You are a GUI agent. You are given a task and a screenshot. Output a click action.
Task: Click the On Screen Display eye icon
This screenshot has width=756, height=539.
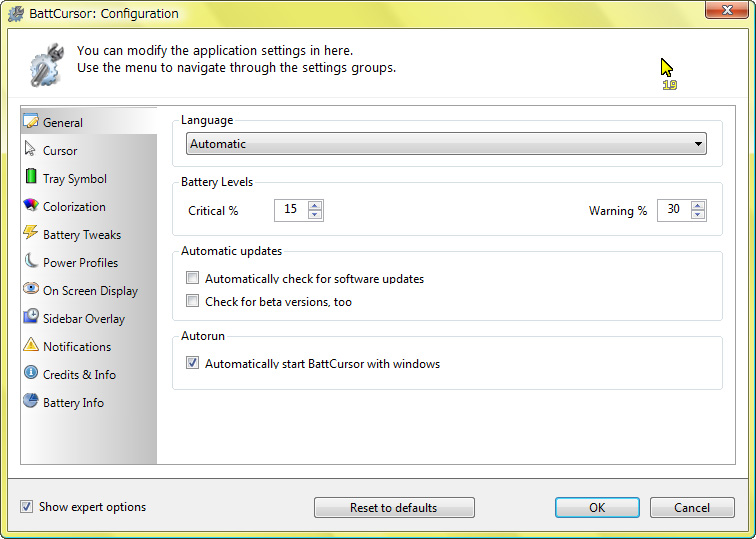click(x=31, y=288)
